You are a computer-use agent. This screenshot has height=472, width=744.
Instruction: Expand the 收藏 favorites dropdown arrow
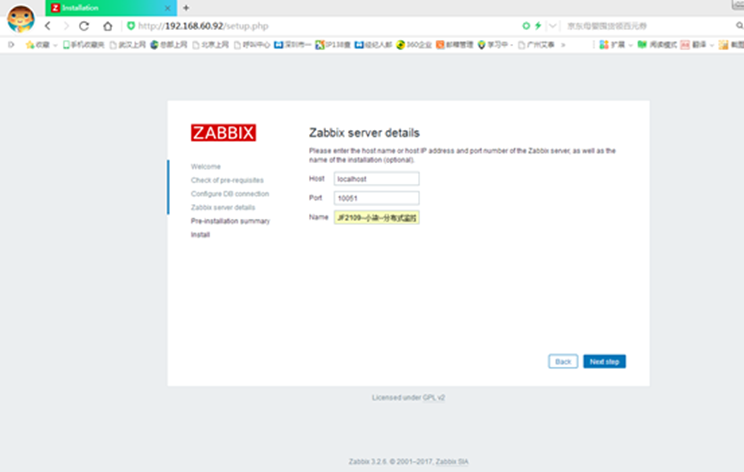point(55,45)
